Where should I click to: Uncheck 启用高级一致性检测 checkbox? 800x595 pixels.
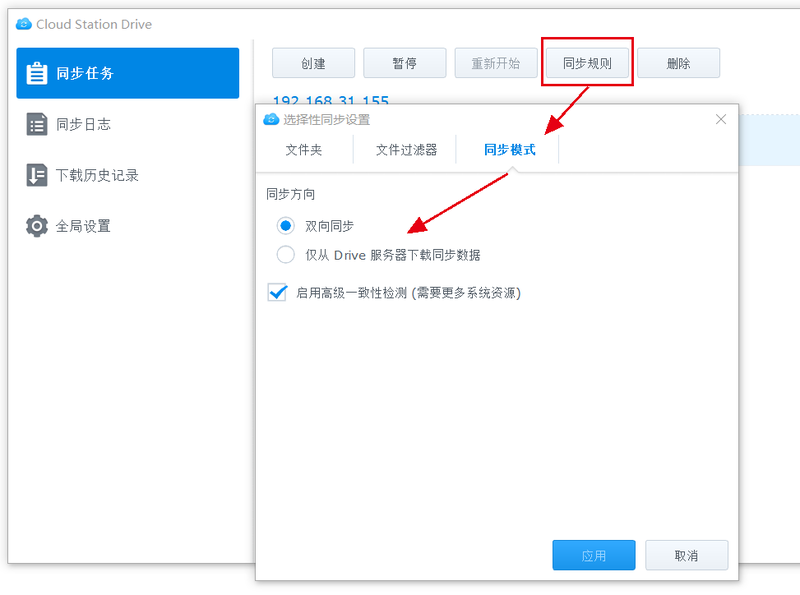point(278,293)
